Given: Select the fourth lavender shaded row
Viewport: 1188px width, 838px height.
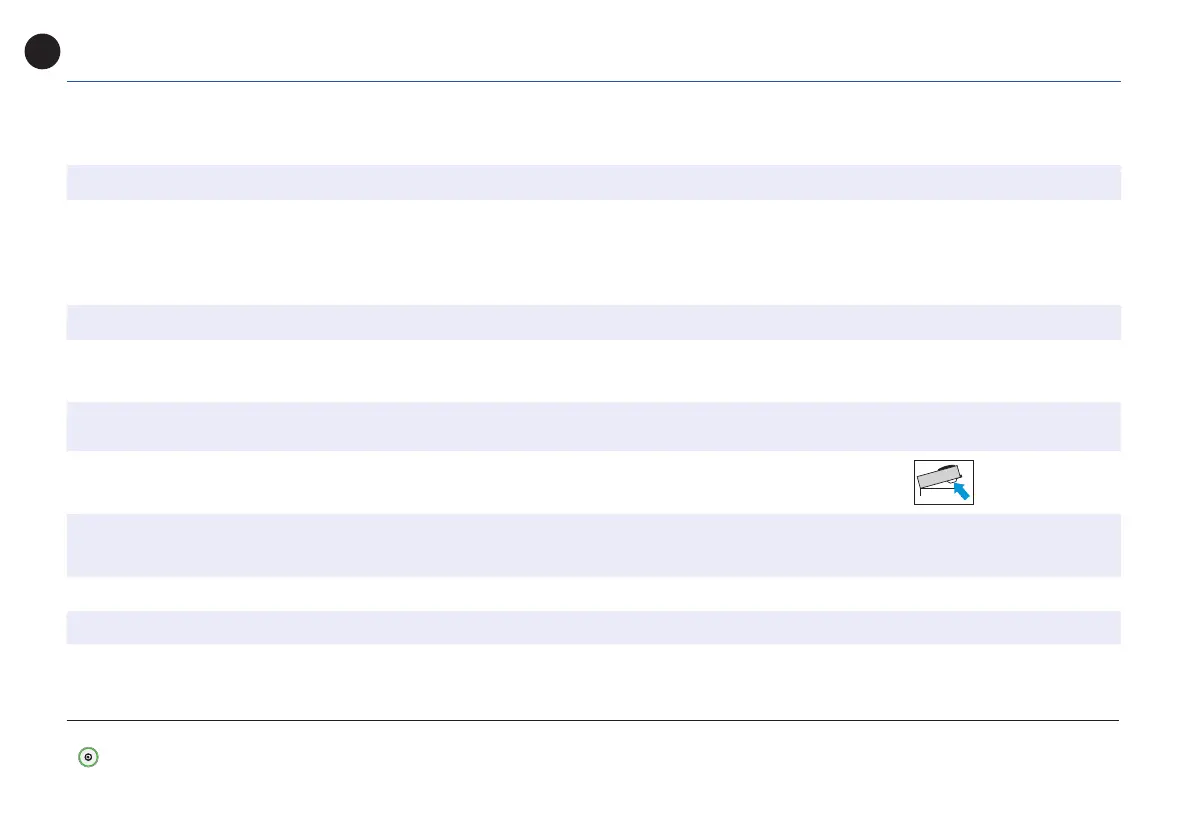Looking at the screenshot, I should tap(593, 545).
